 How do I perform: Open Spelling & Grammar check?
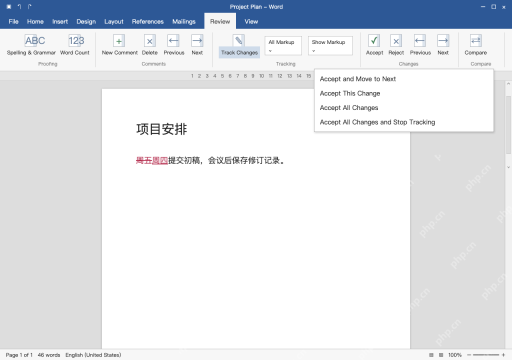[31, 45]
